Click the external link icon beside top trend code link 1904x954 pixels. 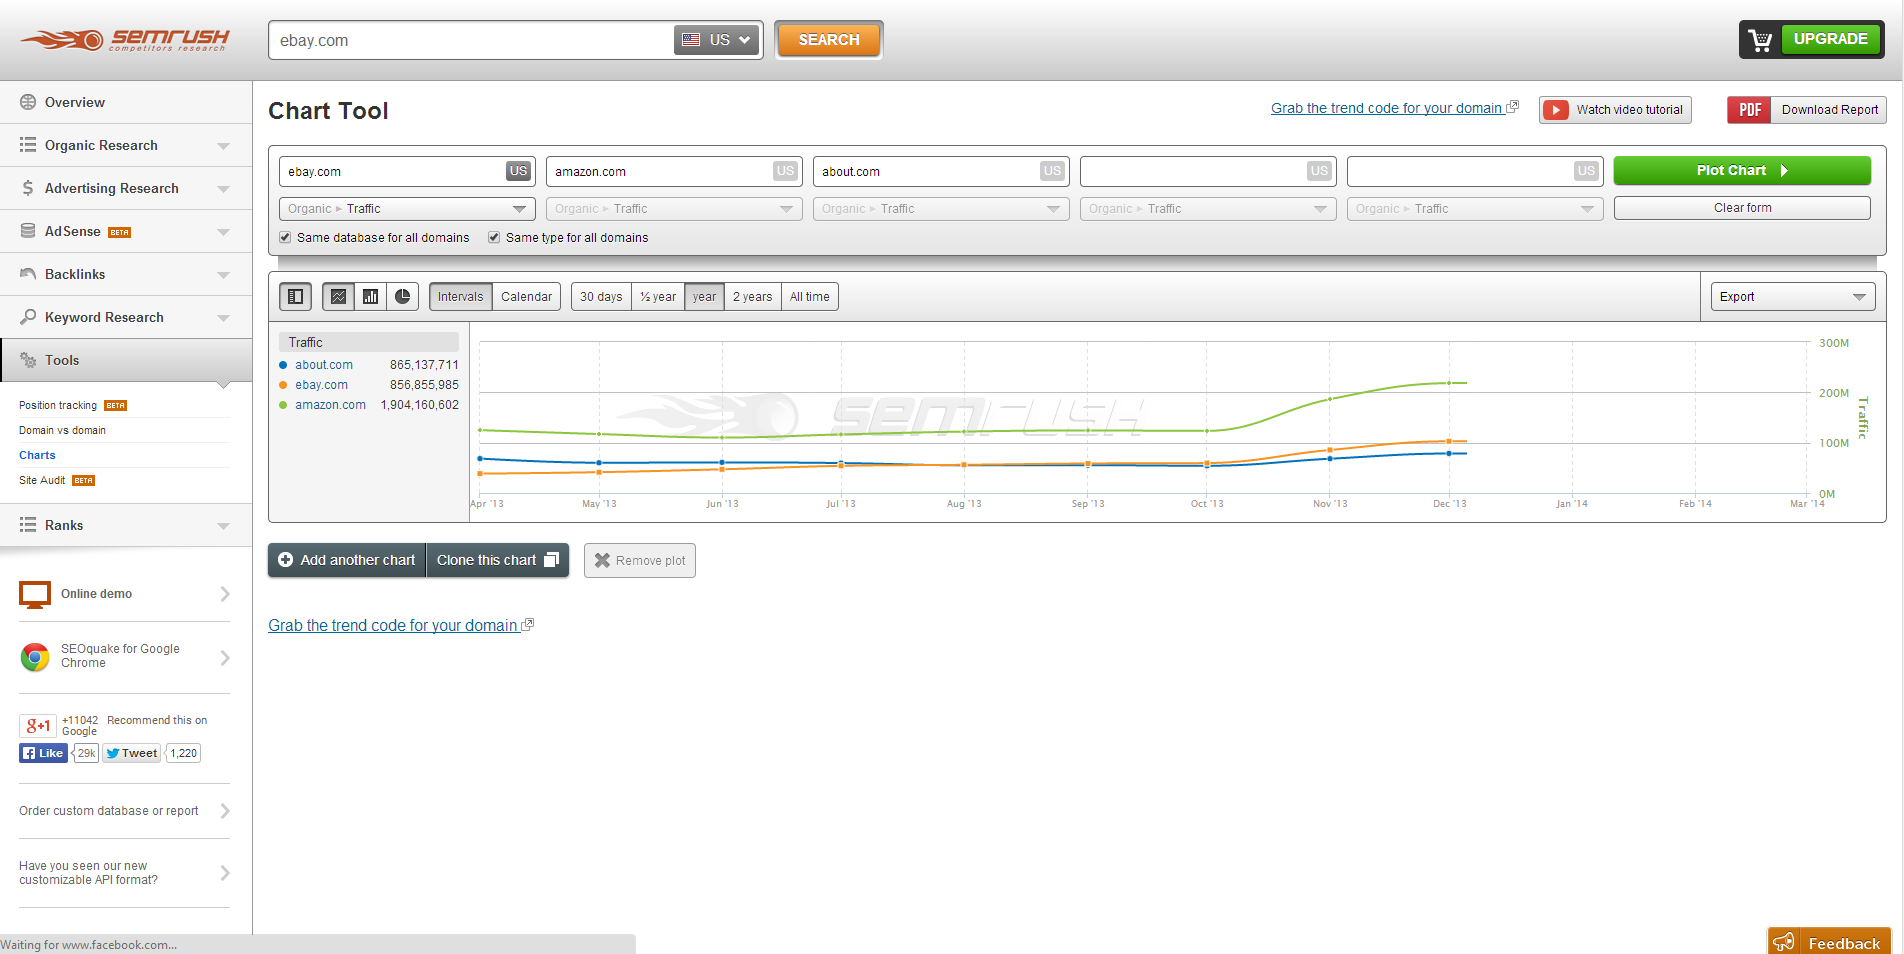[x=1513, y=107]
